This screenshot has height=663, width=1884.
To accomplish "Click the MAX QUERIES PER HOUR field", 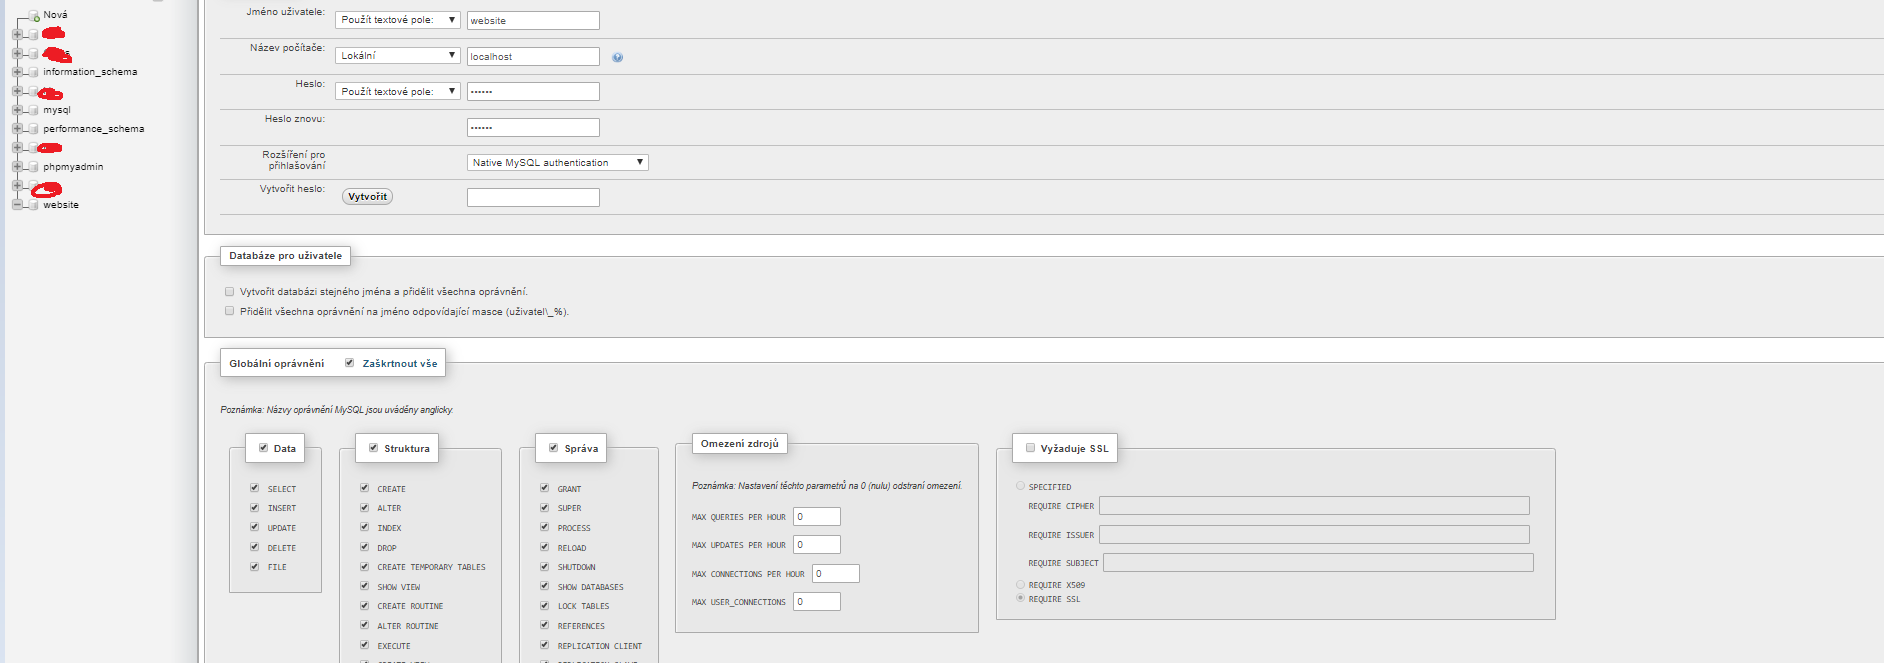I will pos(816,516).
